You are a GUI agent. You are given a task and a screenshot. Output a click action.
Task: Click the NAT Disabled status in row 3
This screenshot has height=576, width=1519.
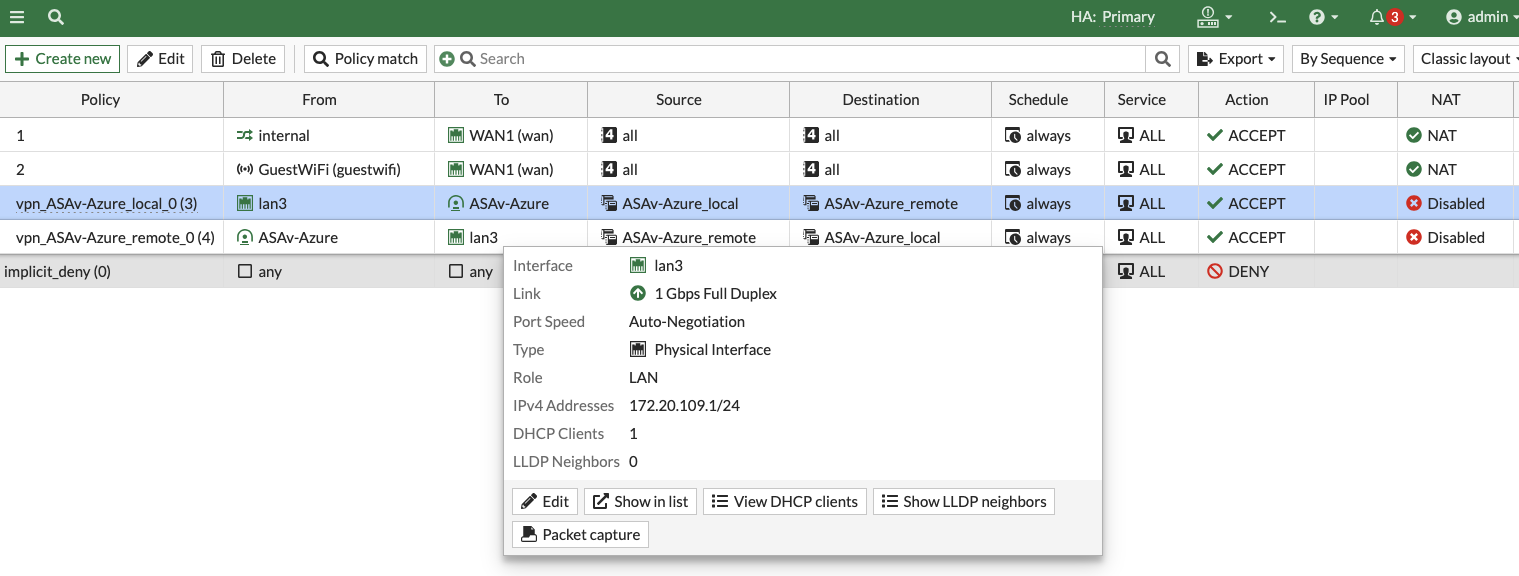click(x=1445, y=204)
